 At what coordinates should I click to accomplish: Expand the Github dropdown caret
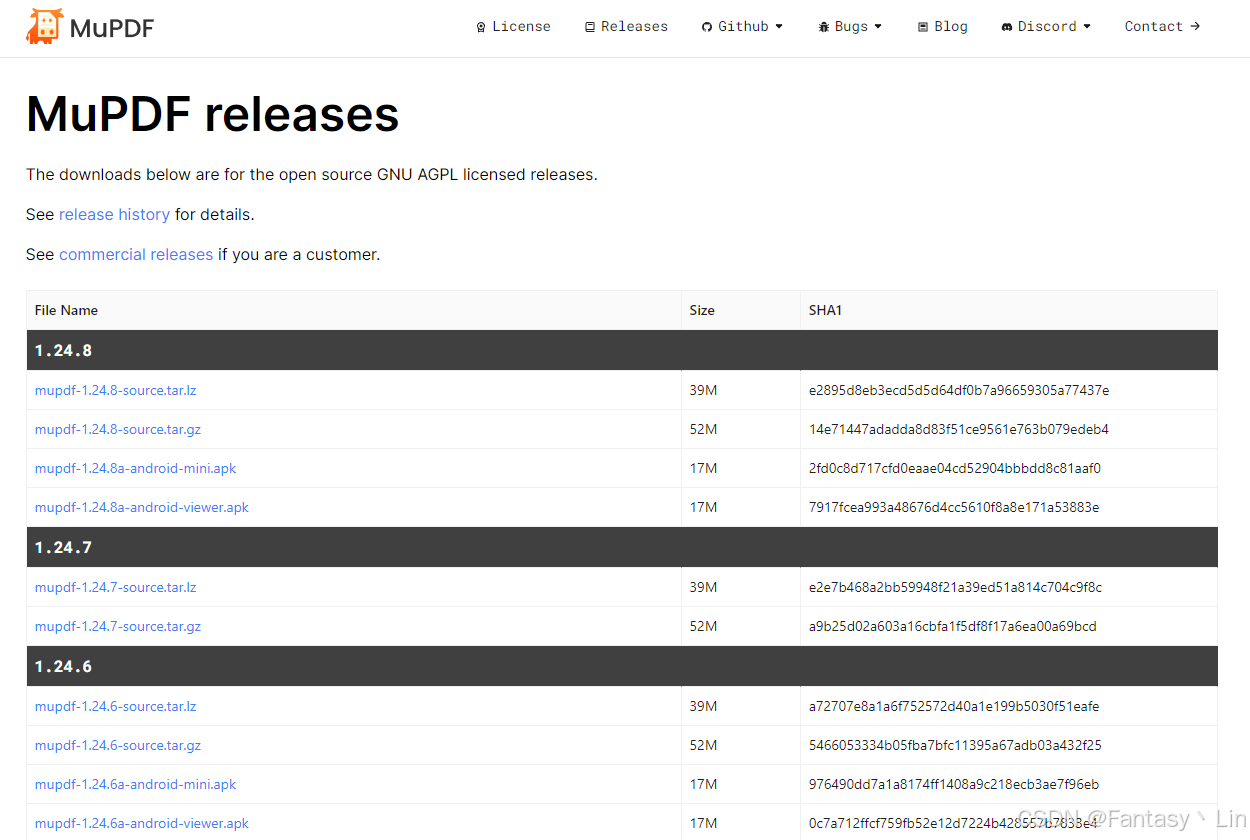779,27
